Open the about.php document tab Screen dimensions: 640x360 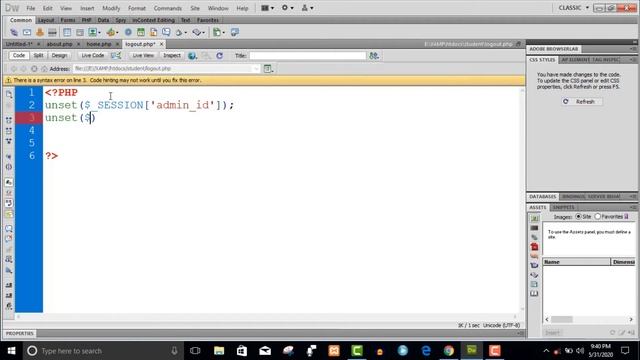(x=60, y=44)
